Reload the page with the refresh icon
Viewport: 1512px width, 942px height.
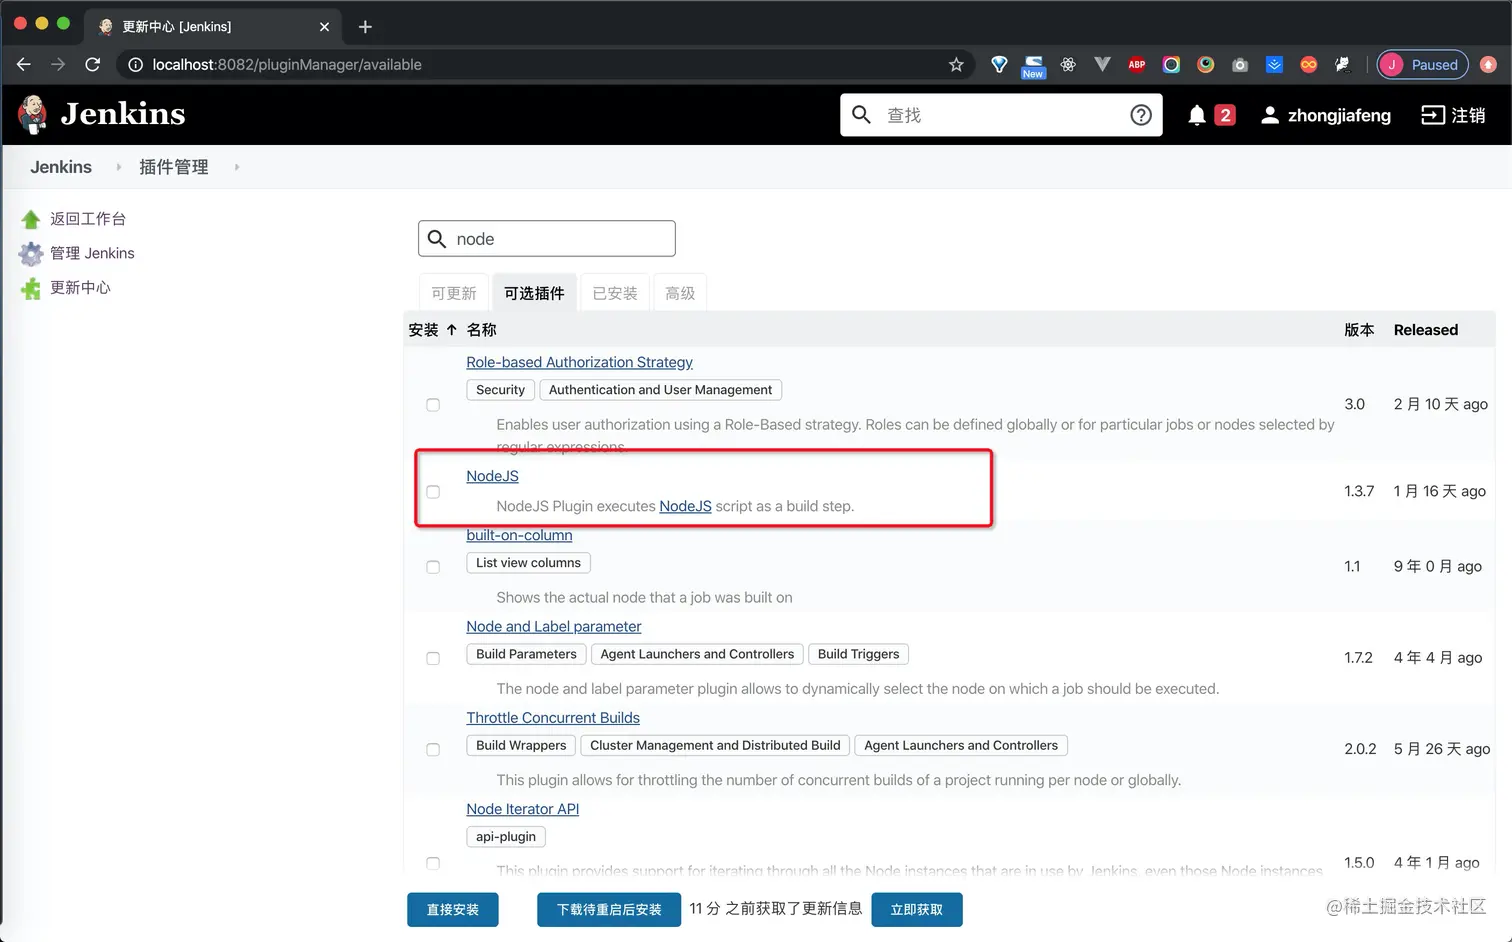[93, 64]
